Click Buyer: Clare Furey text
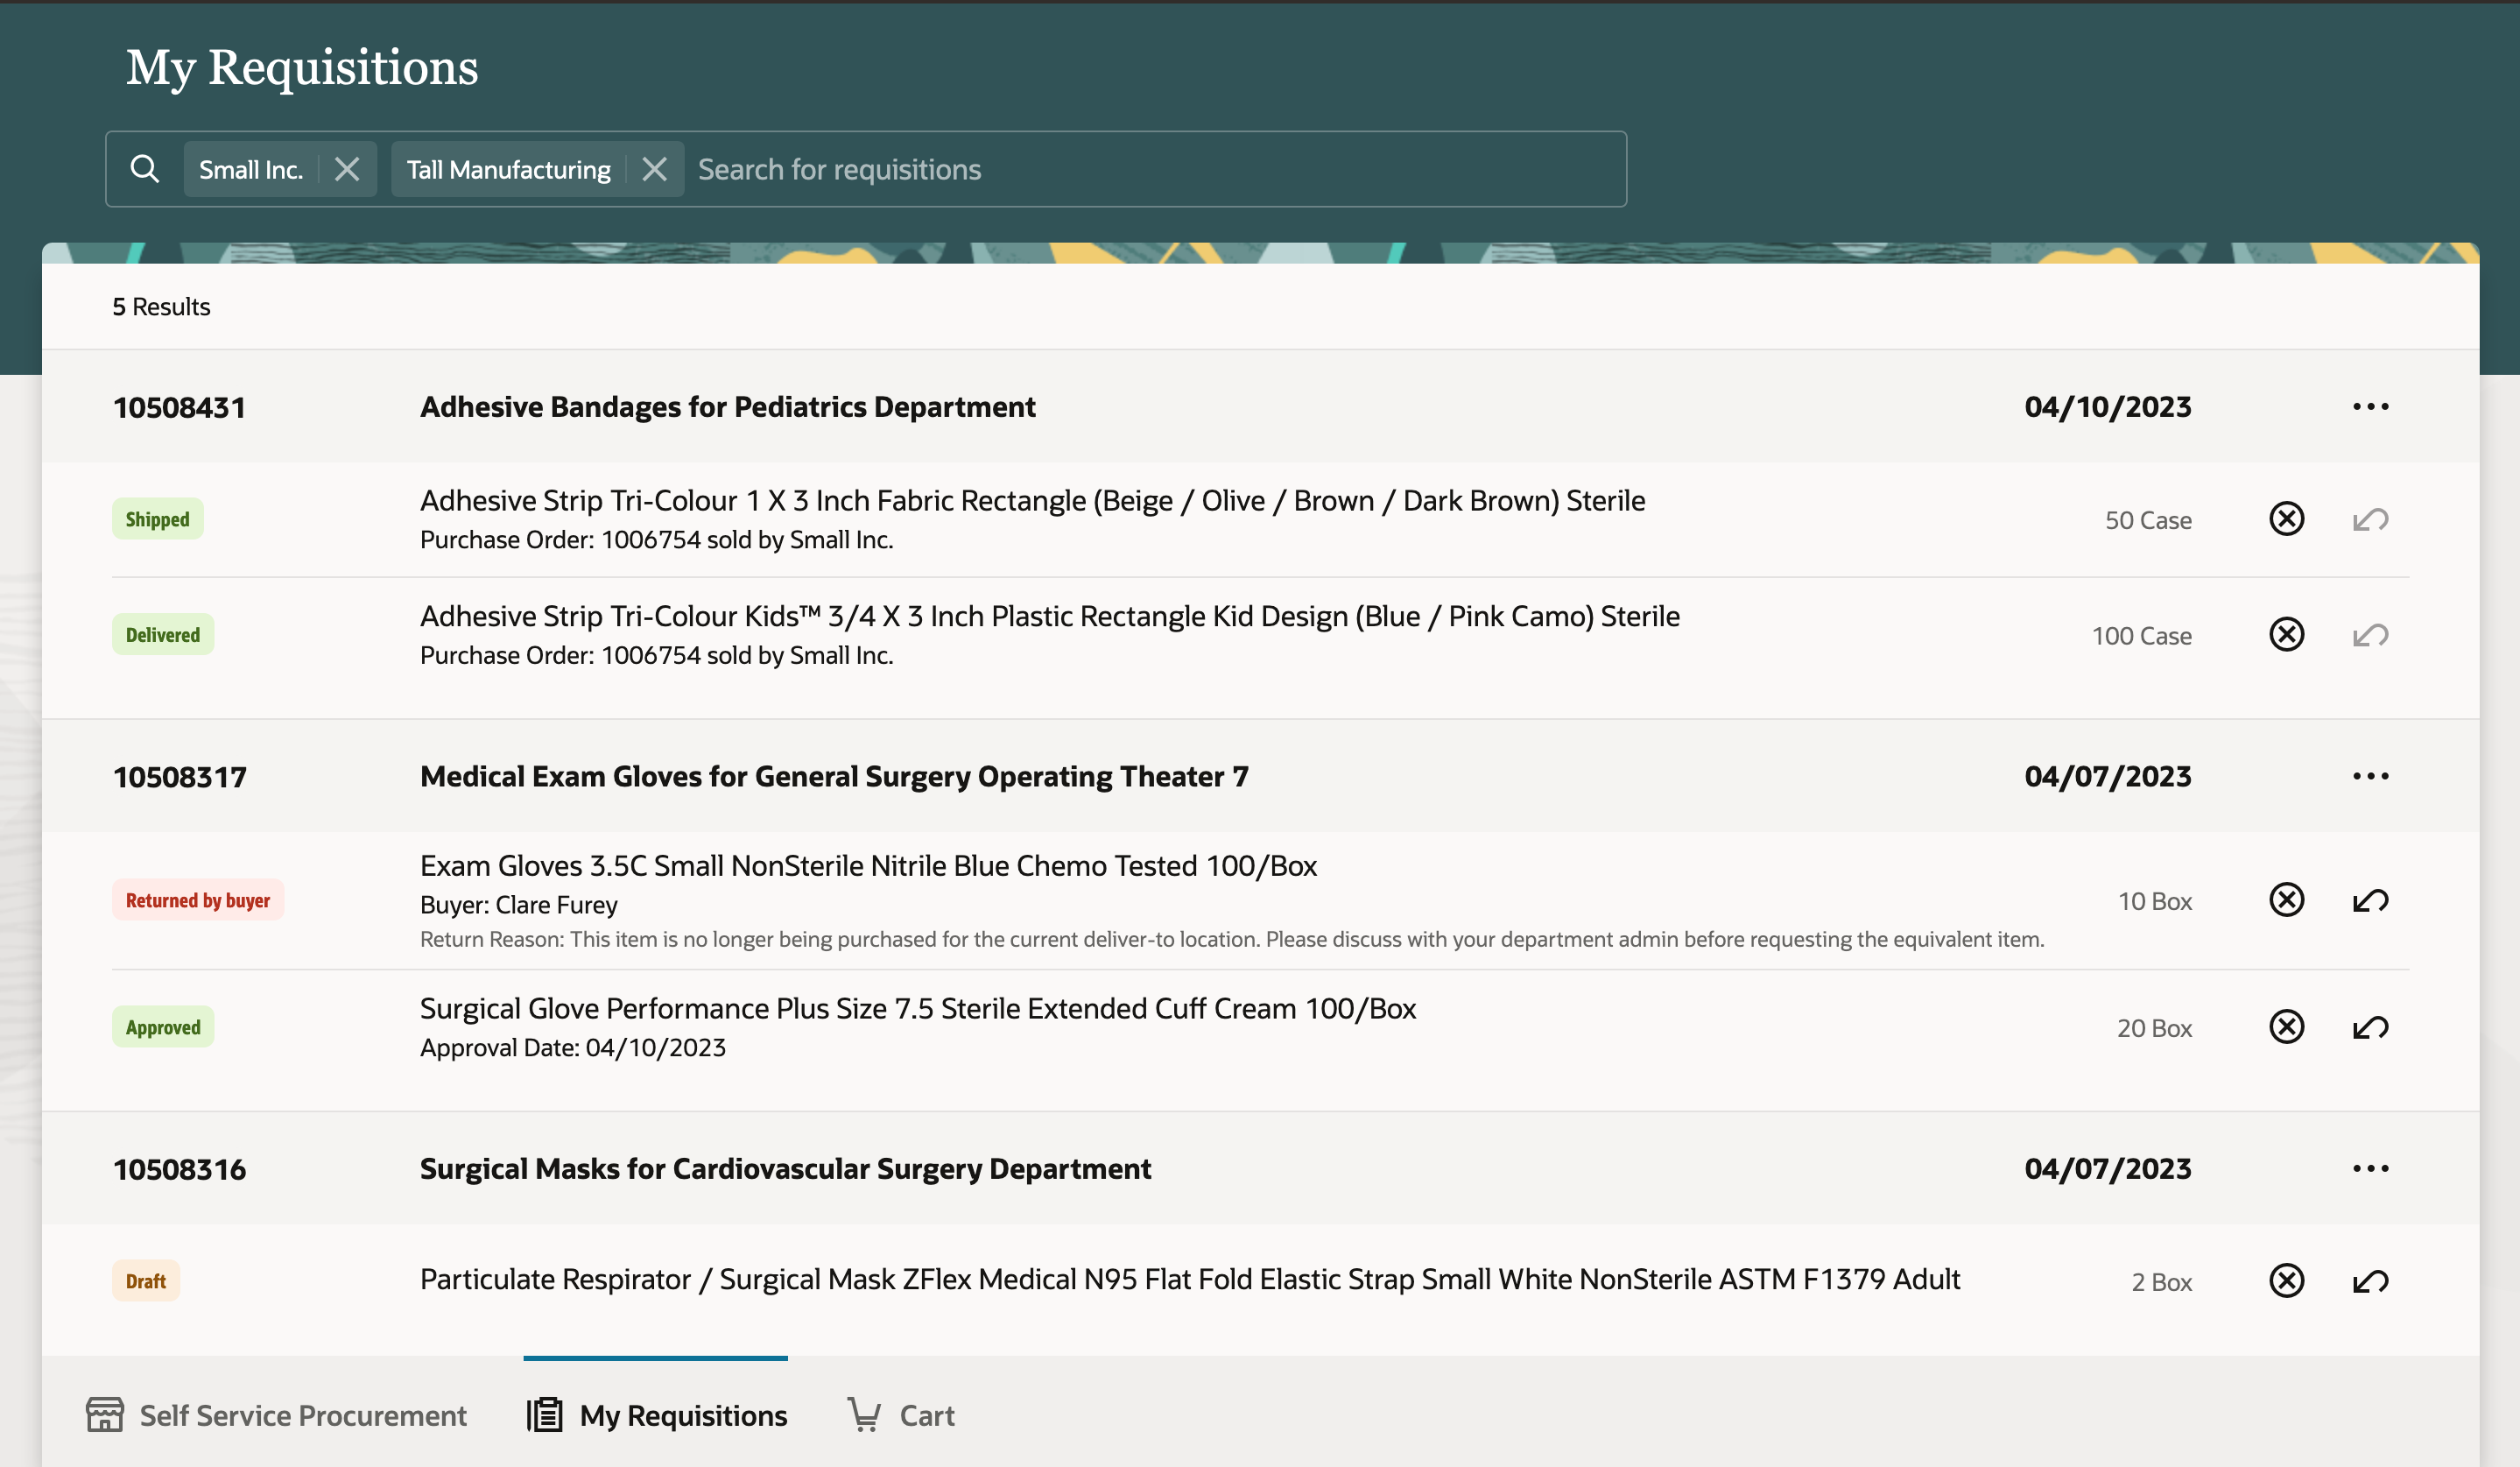 519,905
